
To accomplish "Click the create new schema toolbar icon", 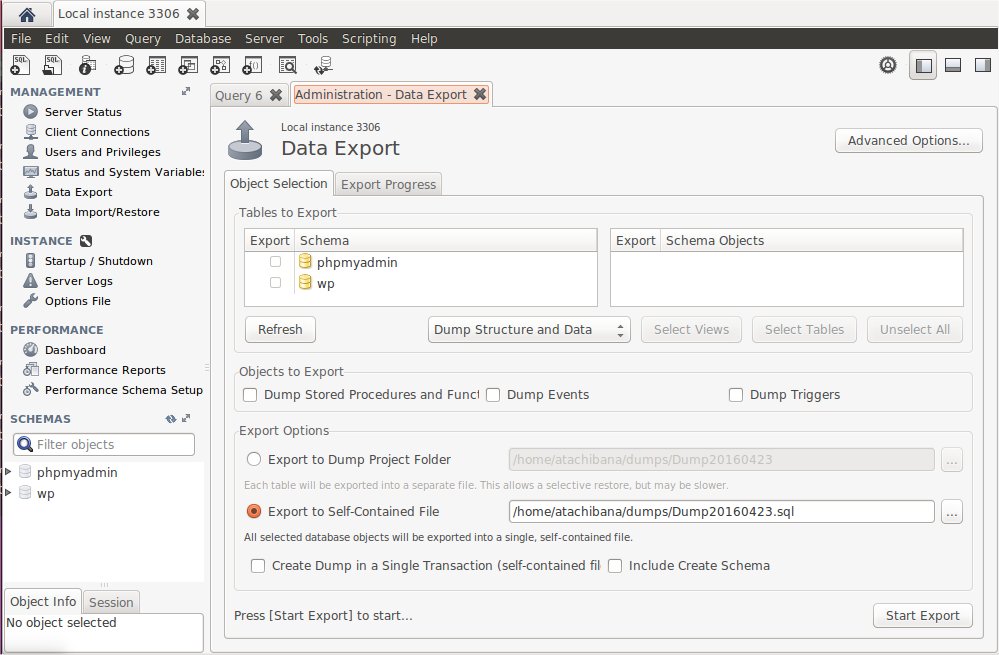I will [x=123, y=66].
